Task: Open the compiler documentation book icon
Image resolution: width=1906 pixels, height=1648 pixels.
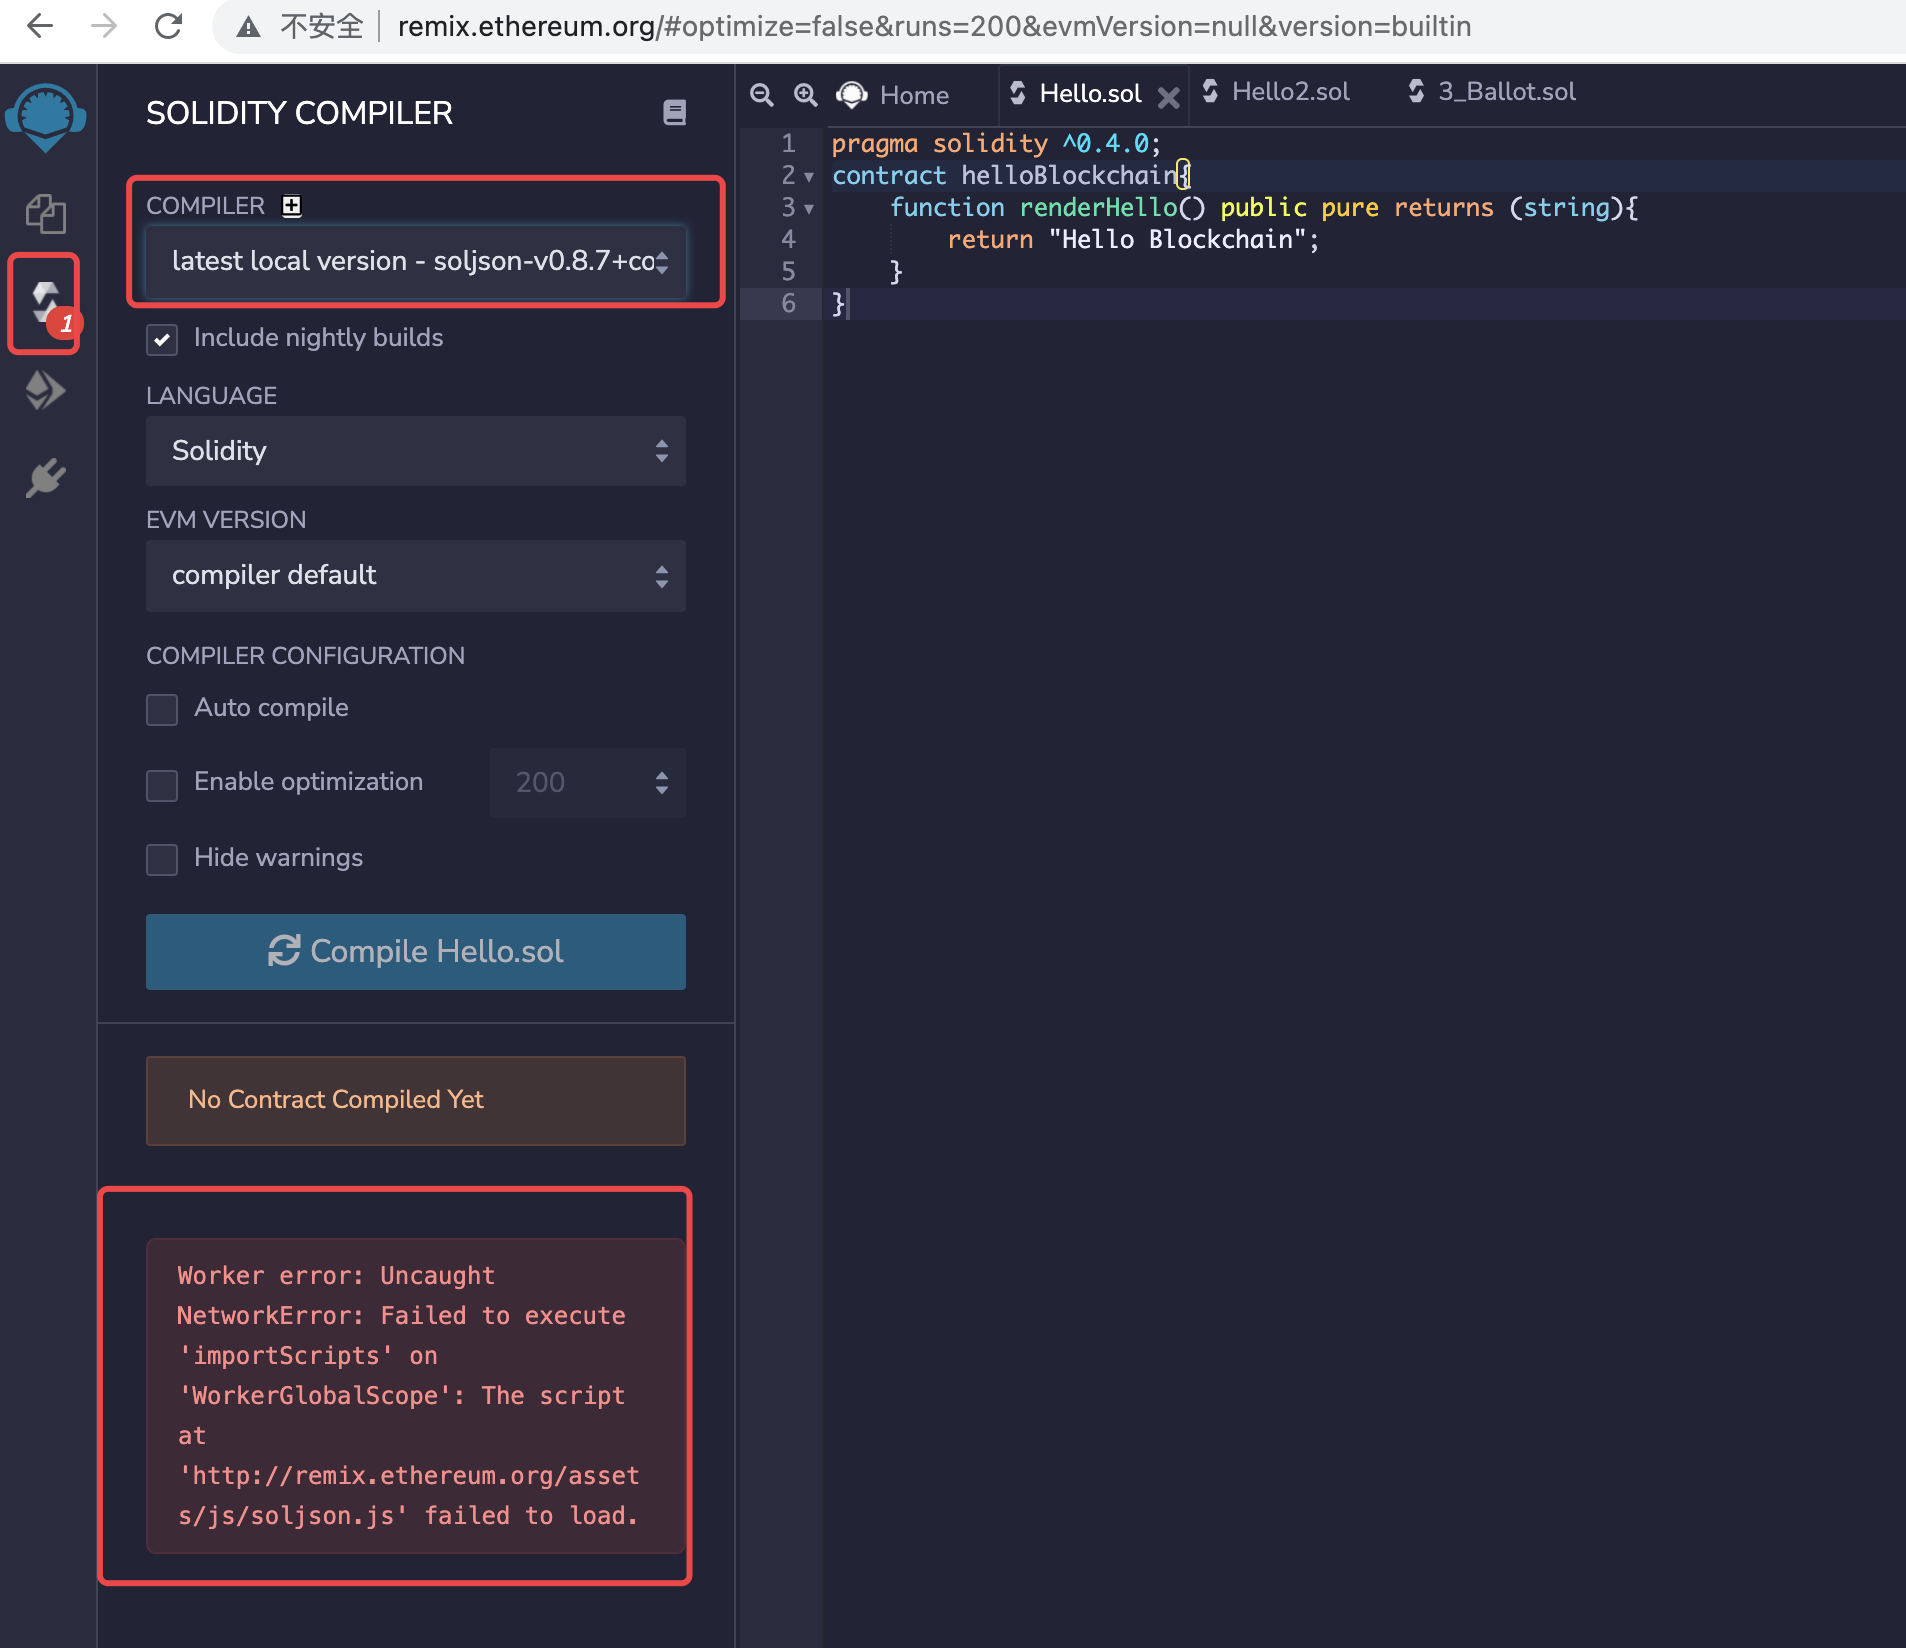Action: (675, 112)
